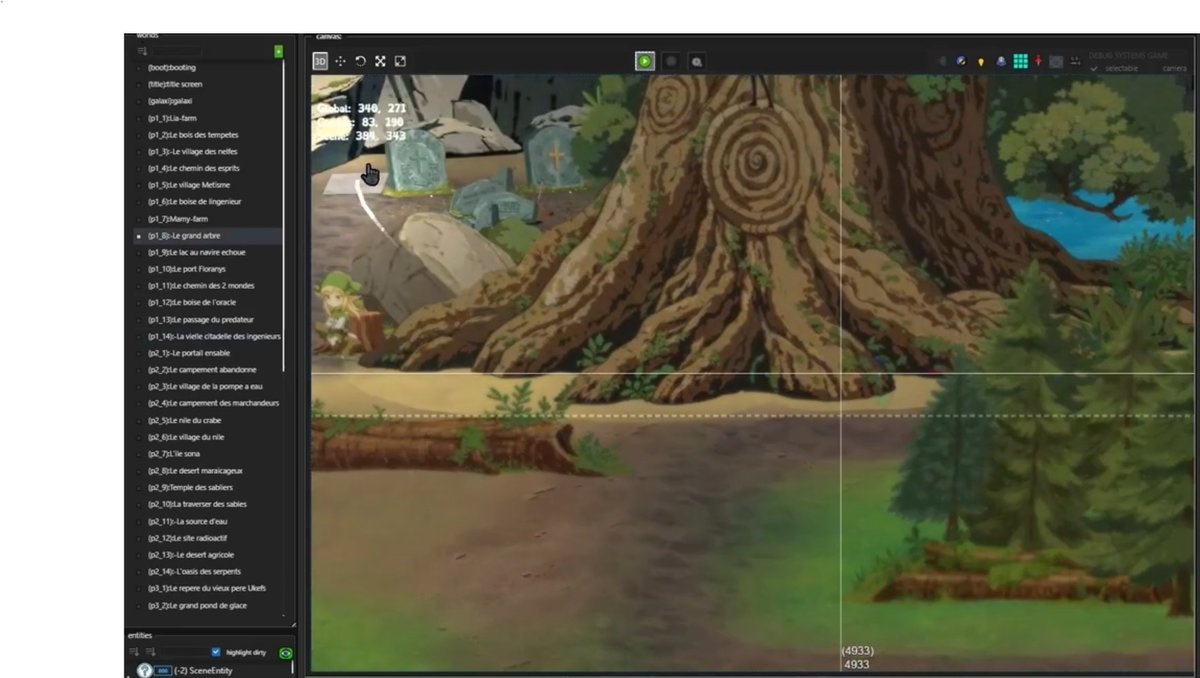Select world Le bois des tempetes

(209, 134)
